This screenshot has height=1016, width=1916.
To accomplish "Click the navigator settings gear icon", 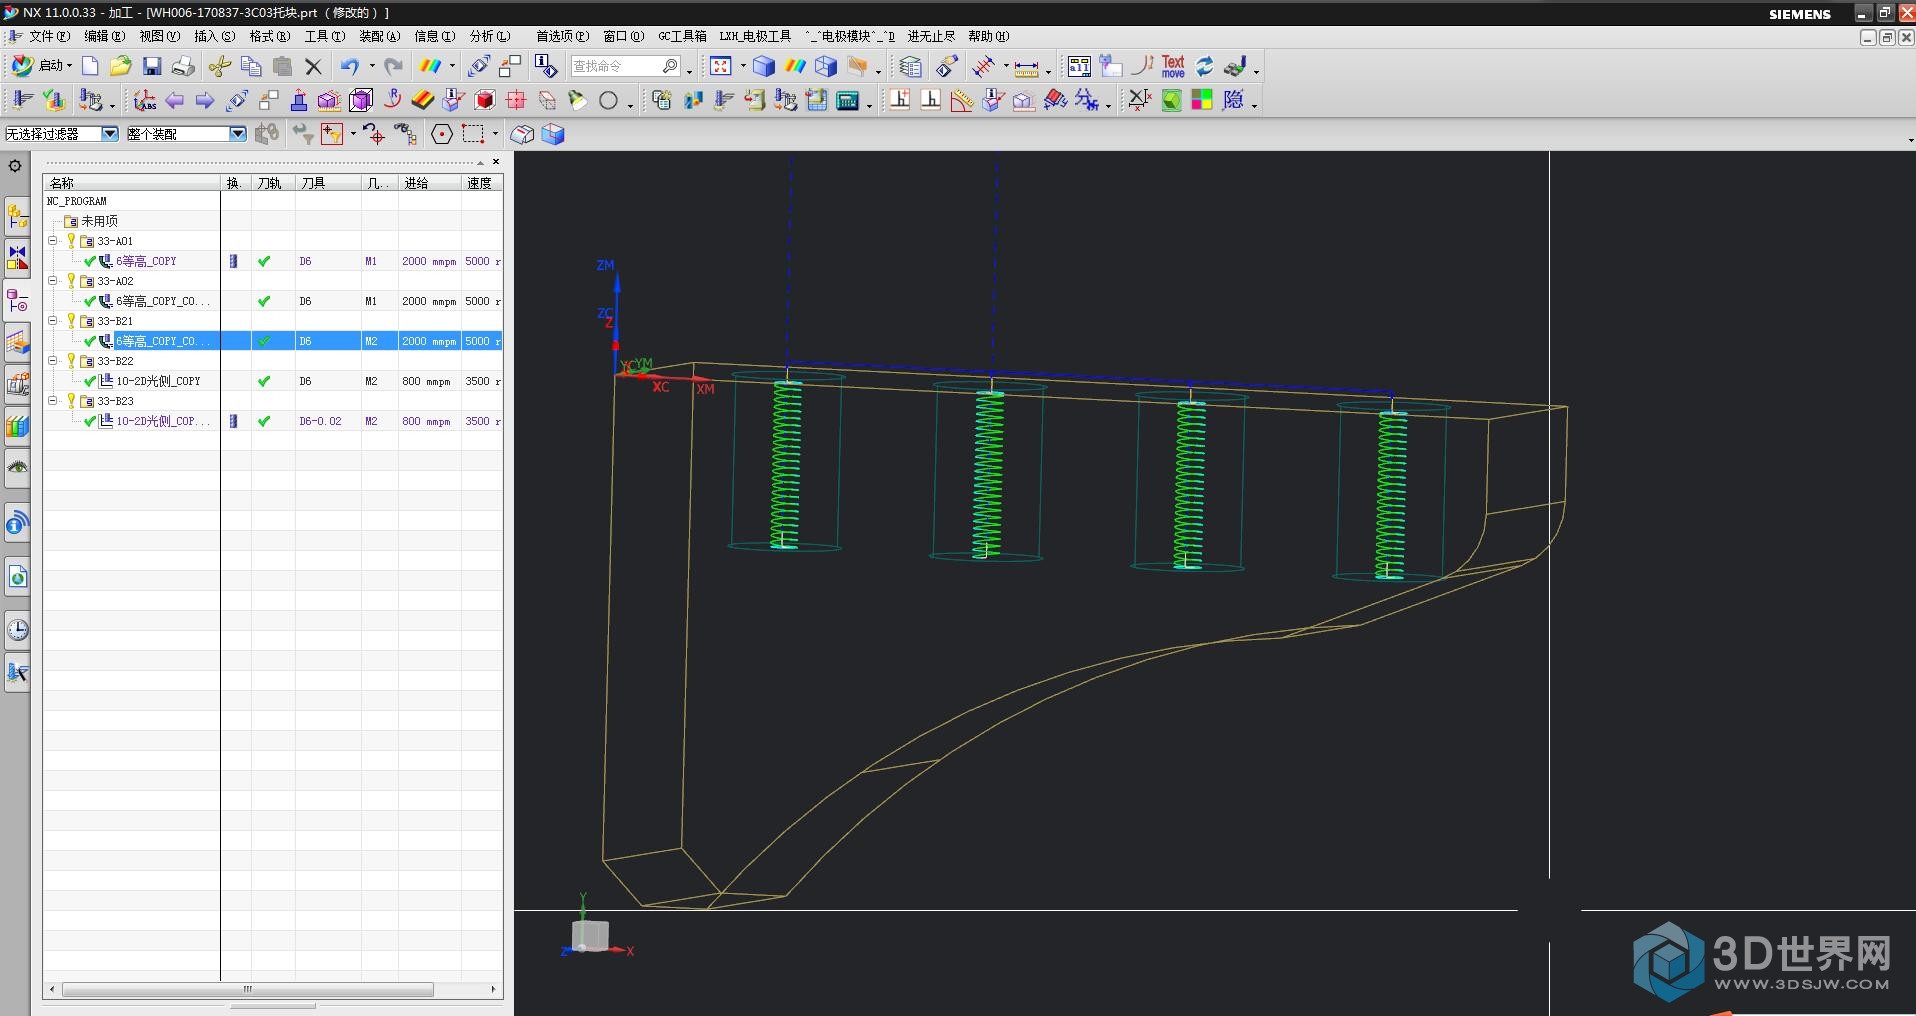I will (x=15, y=166).
